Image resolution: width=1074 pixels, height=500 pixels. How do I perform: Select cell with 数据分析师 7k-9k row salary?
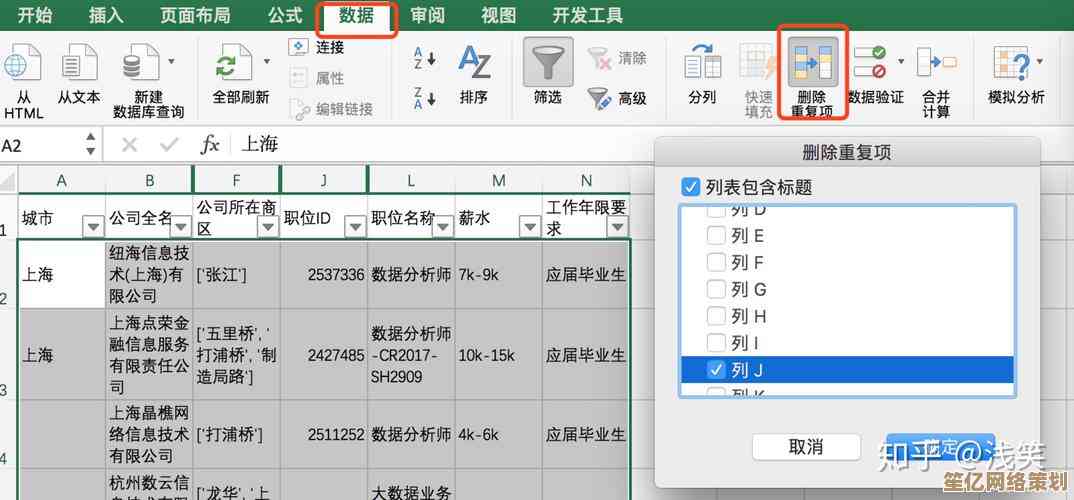pos(497,274)
